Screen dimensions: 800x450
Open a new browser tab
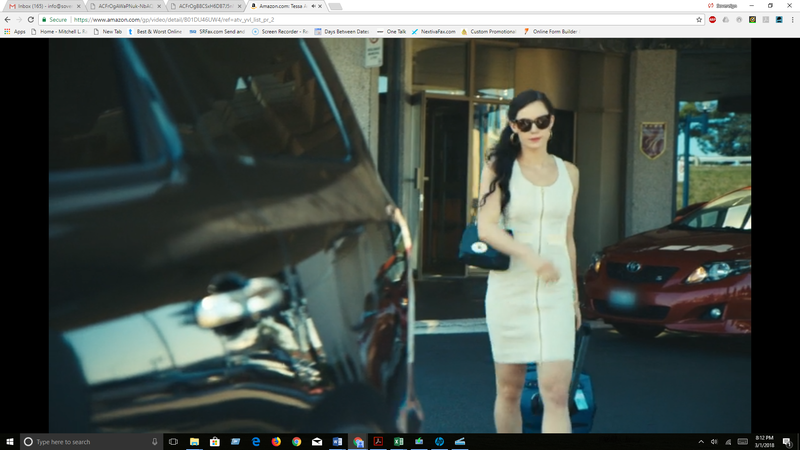335,6
